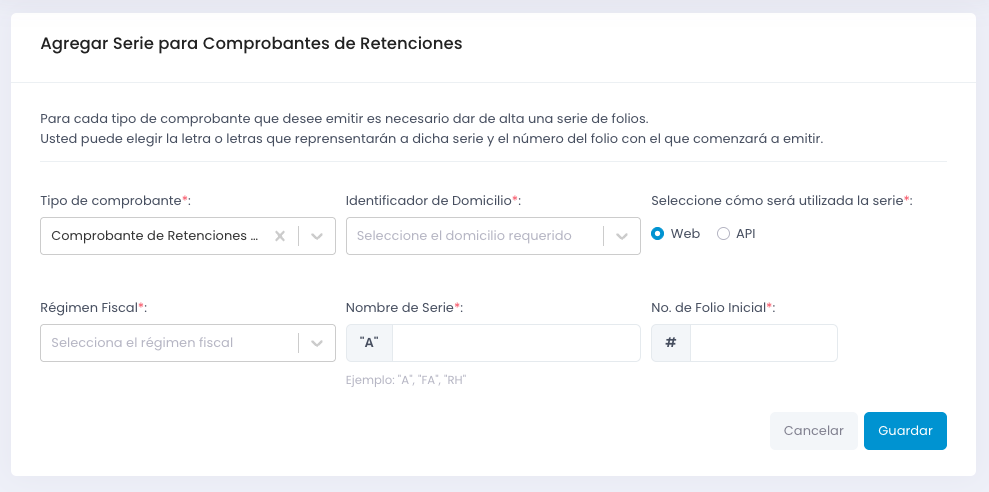
Task: Focus the No. de Folio Inicial field
Action: (763, 343)
